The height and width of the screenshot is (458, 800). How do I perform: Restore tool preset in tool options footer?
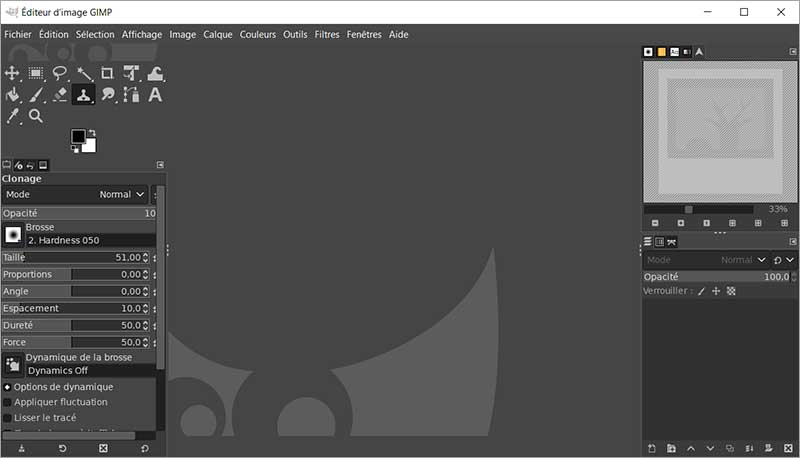pyautogui.click(x=62, y=448)
